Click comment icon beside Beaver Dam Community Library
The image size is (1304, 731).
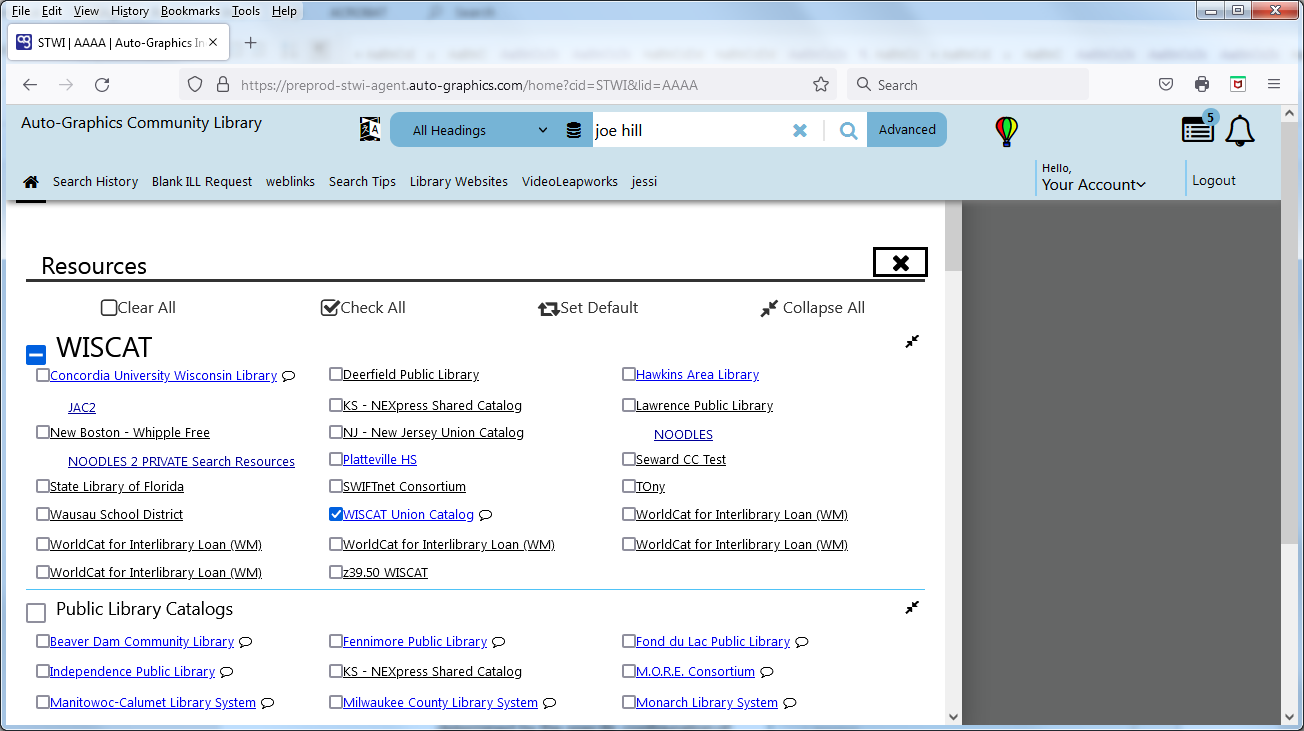tap(245, 642)
